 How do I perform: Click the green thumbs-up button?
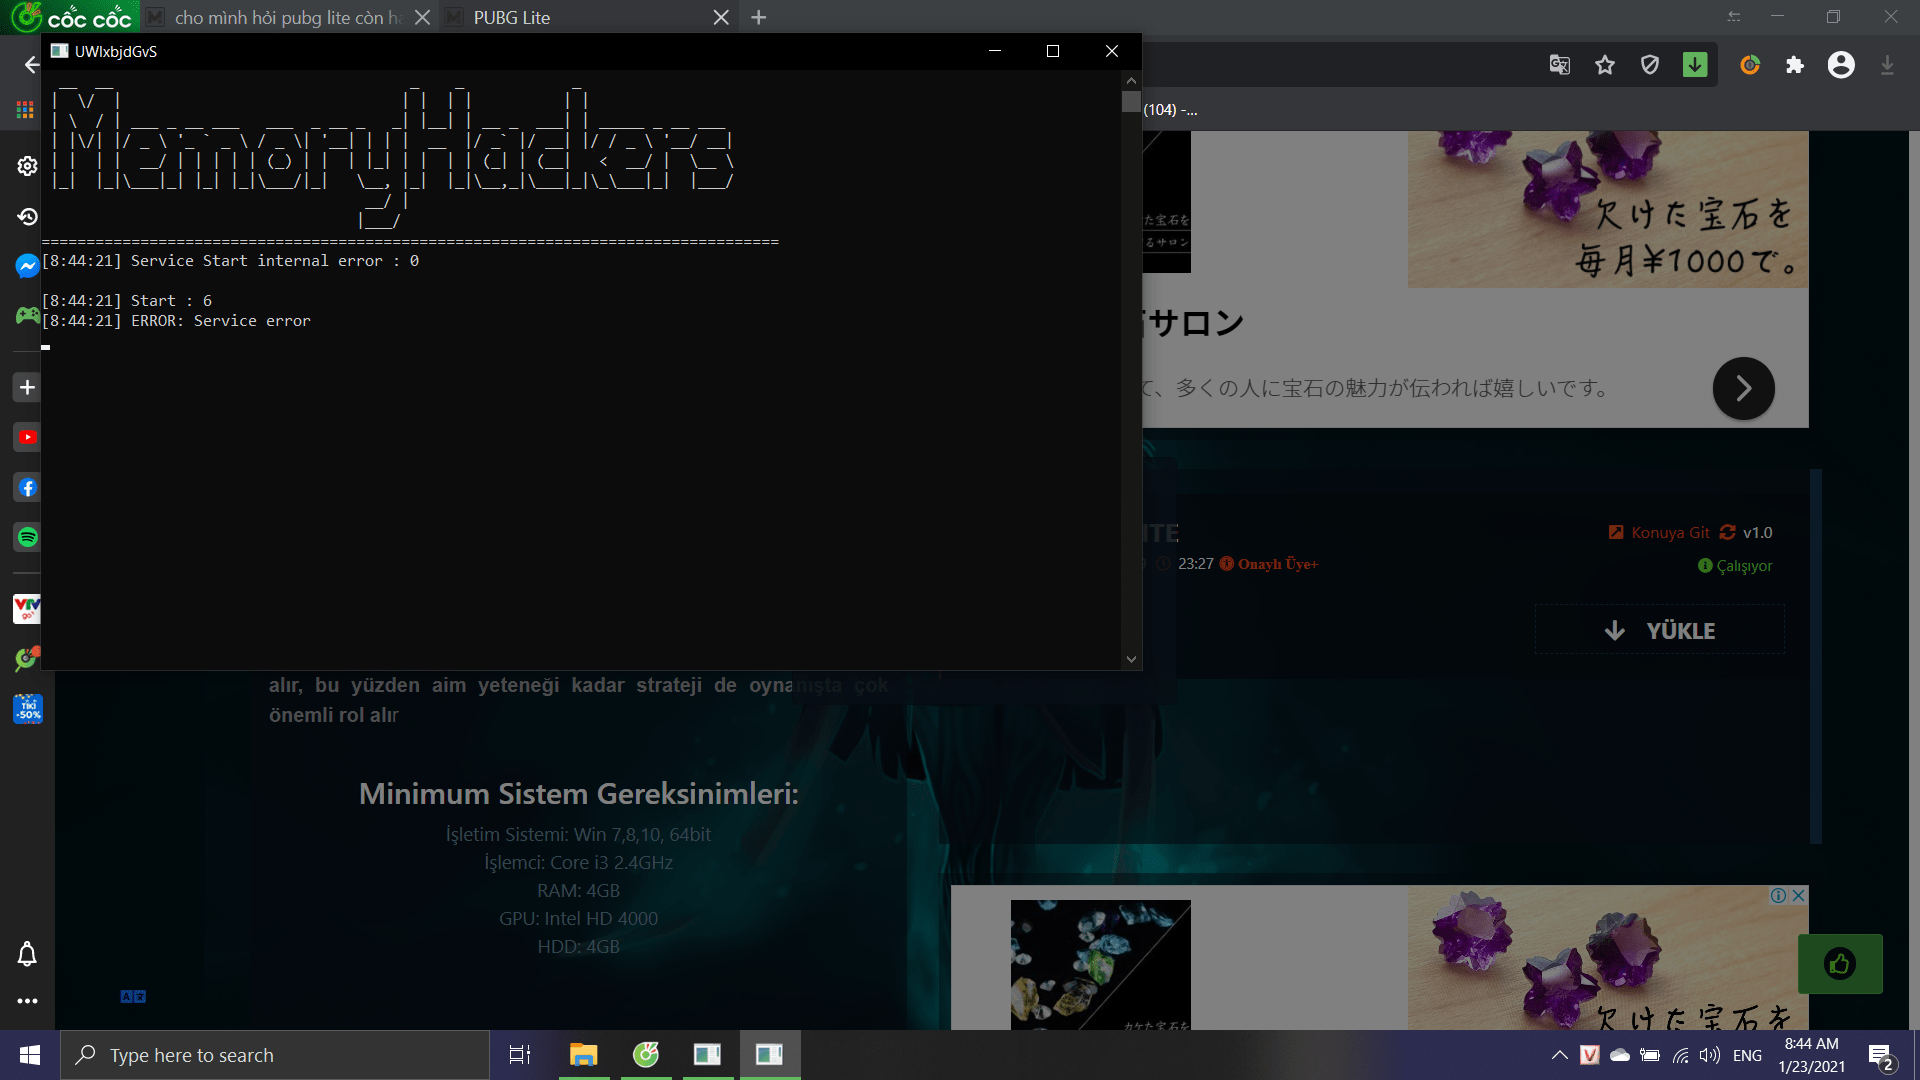[1840, 964]
